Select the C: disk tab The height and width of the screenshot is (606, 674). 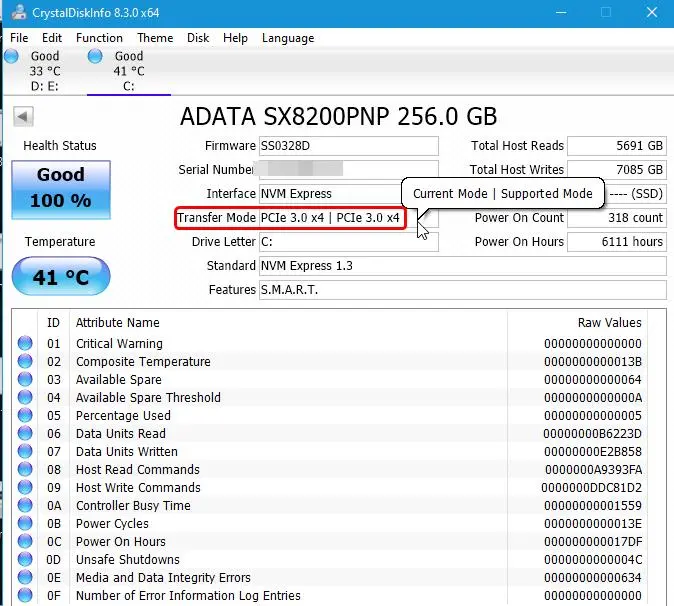coord(129,71)
